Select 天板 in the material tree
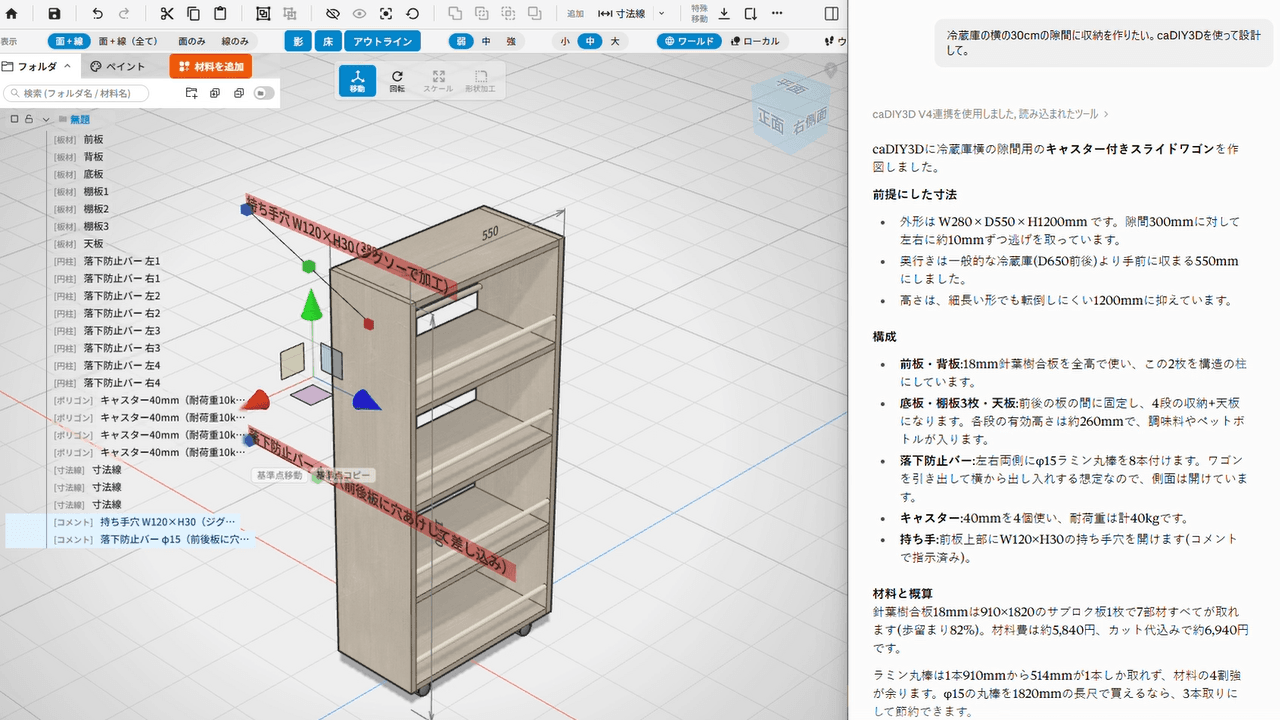 (x=93, y=244)
